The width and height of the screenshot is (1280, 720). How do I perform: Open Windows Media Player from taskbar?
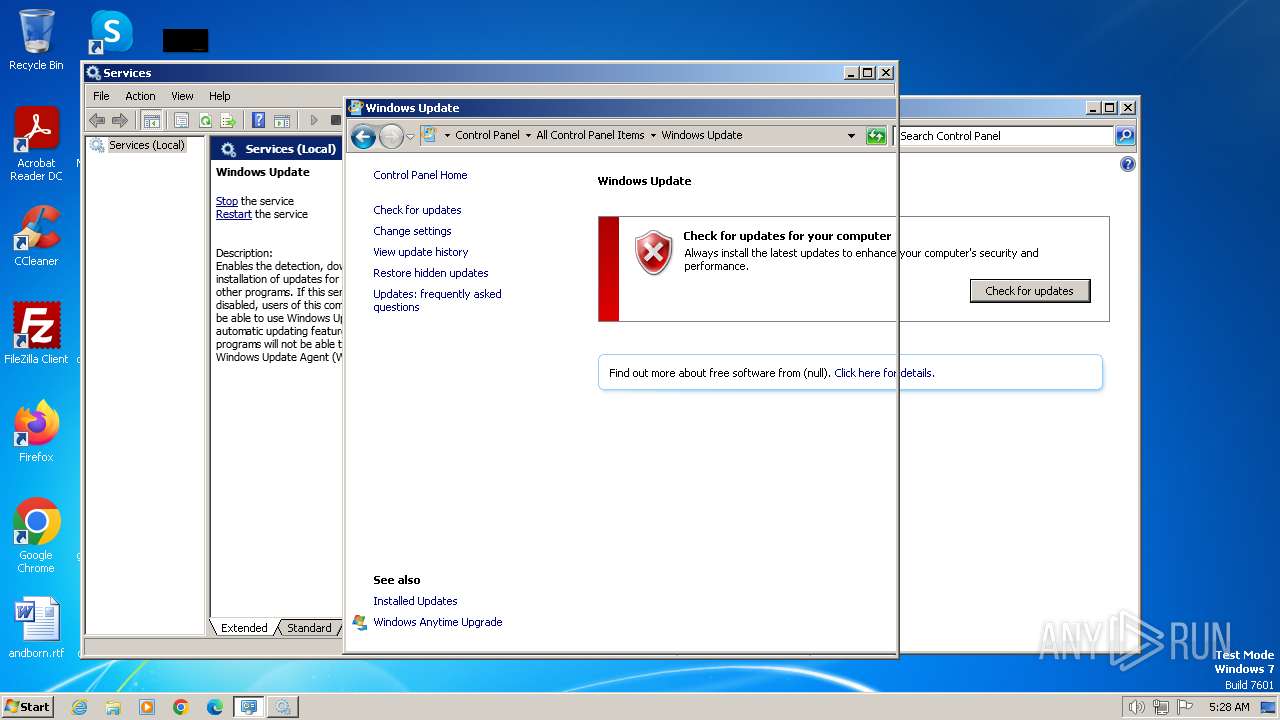pyautogui.click(x=147, y=707)
